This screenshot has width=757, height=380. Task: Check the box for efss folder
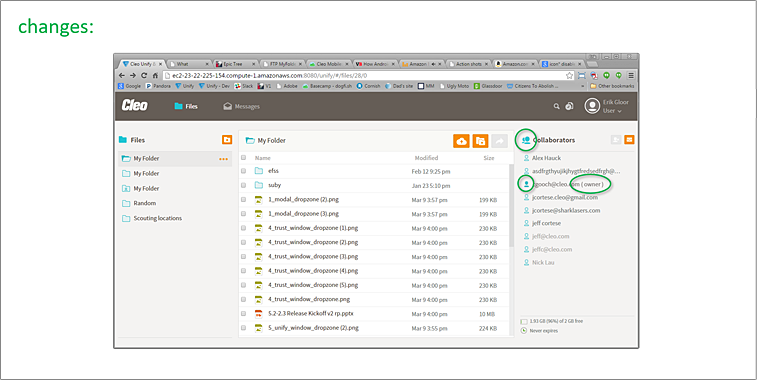tap(243, 171)
